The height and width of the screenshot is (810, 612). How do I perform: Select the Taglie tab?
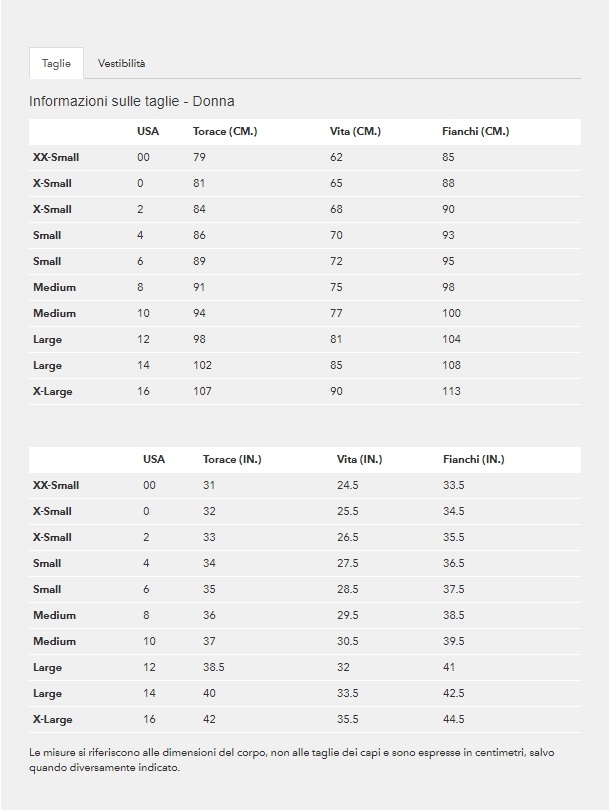[x=56, y=63]
